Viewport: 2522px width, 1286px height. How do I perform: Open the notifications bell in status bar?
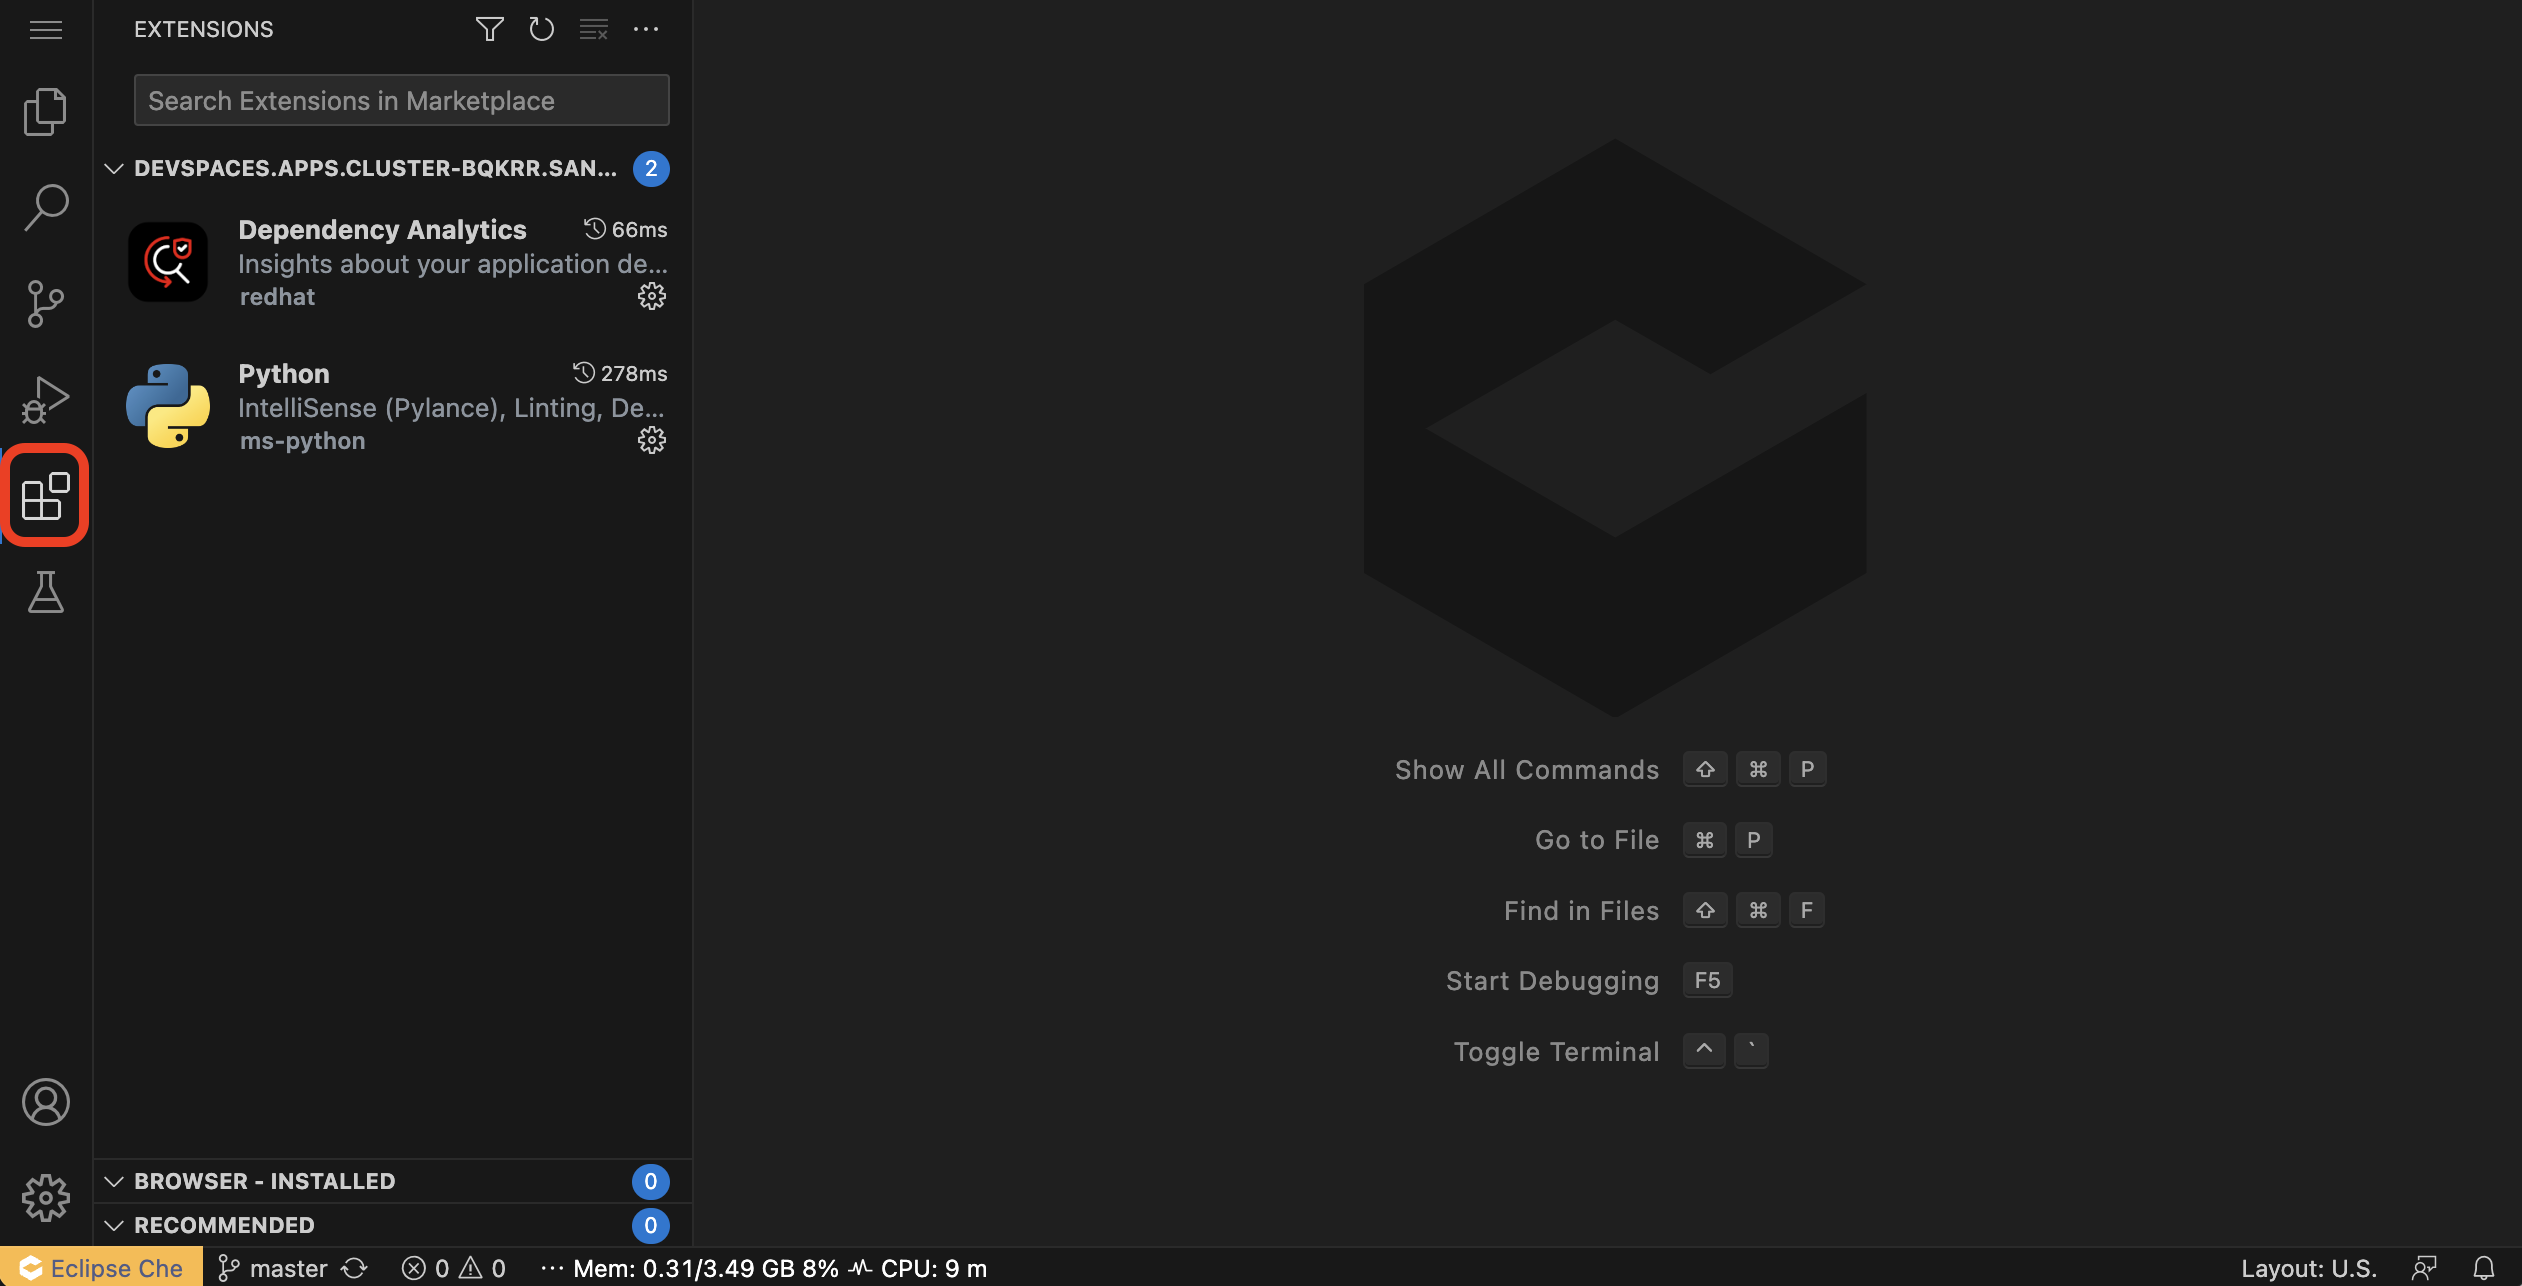pos(2484,1268)
